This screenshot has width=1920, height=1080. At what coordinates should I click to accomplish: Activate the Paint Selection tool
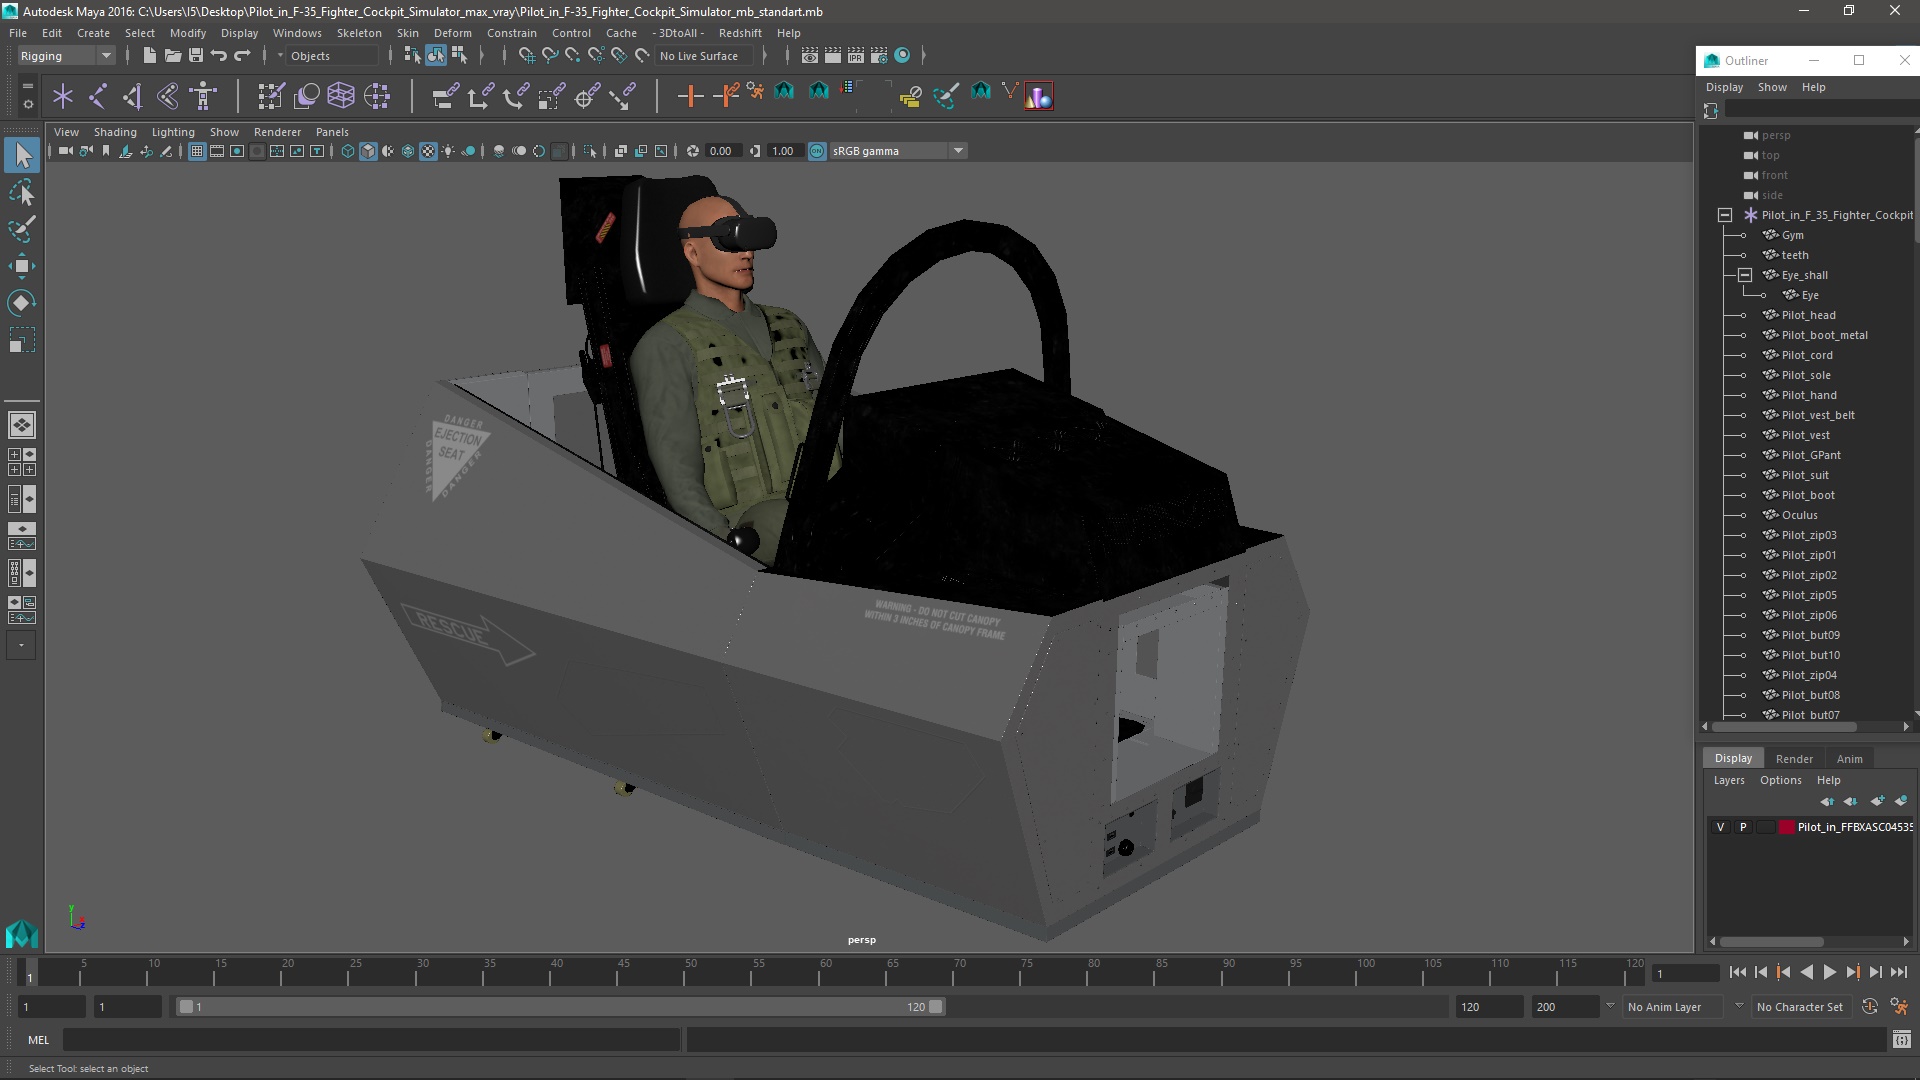(x=22, y=229)
